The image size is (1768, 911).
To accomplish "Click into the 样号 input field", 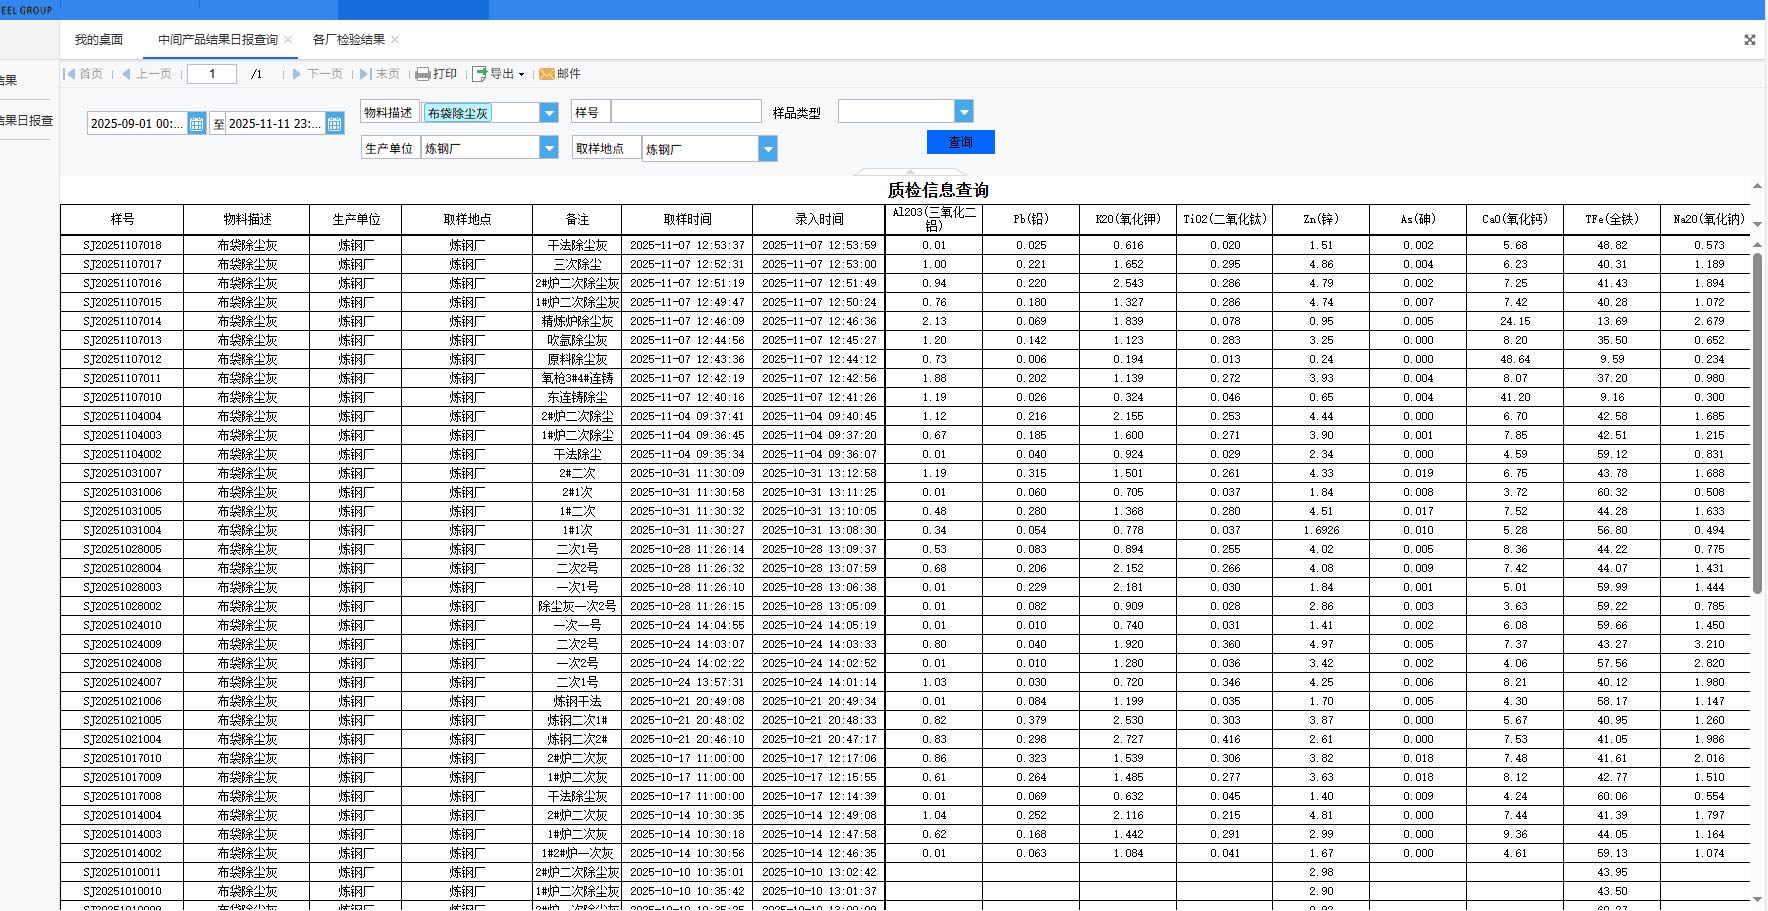I will (686, 112).
